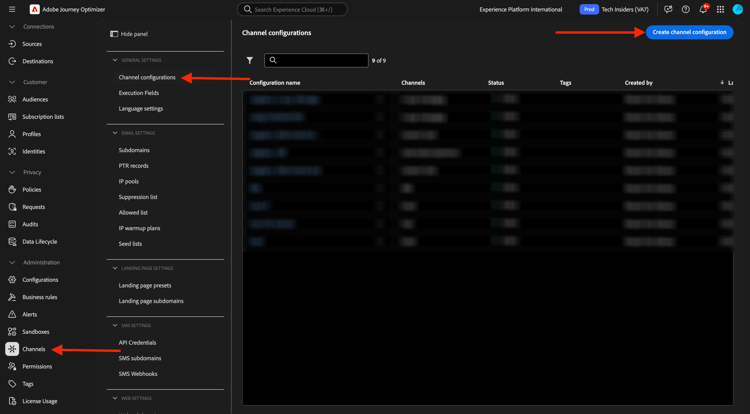Screen dimensions: 750x414
Task: Collapse the Administration section
Action: [x=12, y=262]
